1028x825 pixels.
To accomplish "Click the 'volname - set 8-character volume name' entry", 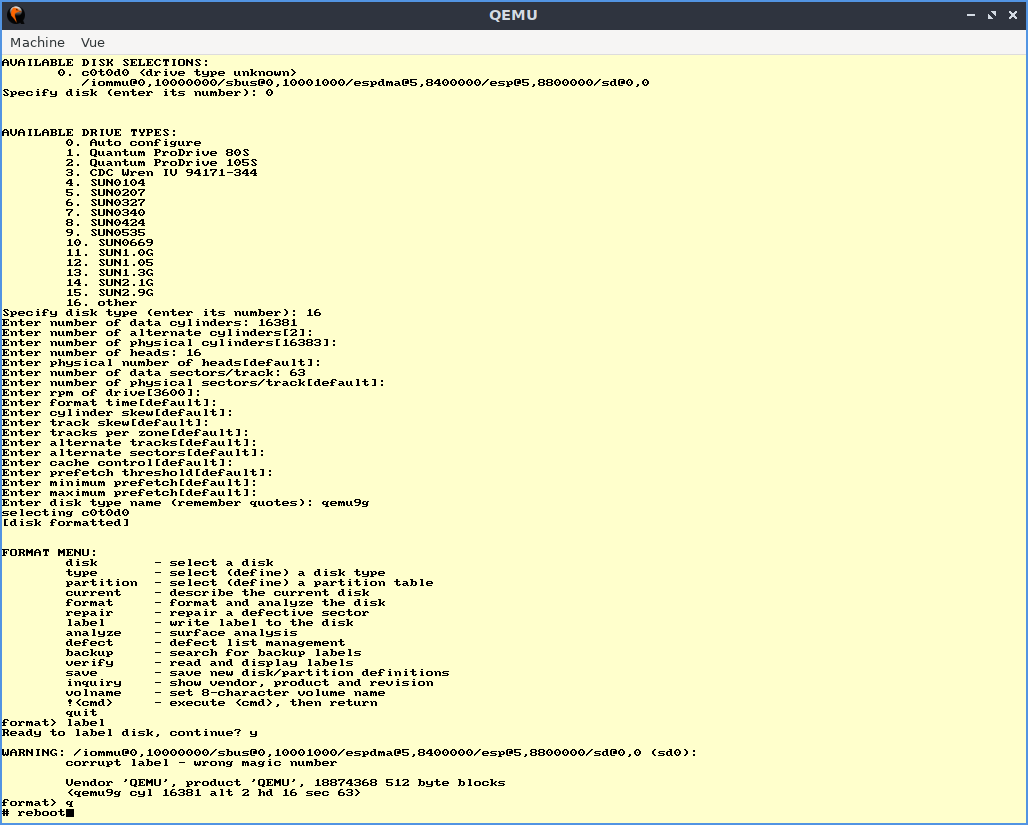I will 226,693.
